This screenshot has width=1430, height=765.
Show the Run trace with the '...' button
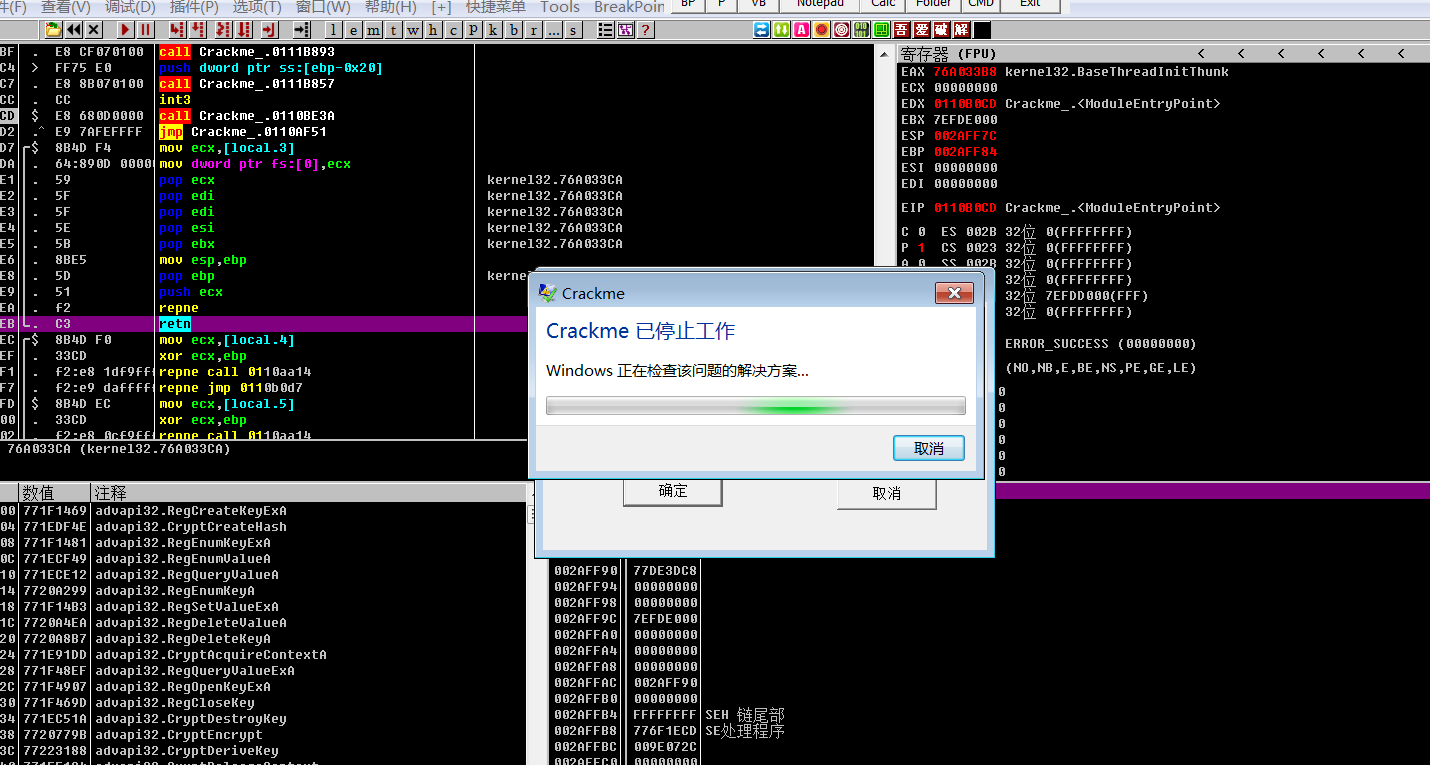pyautogui.click(x=553, y=30)
